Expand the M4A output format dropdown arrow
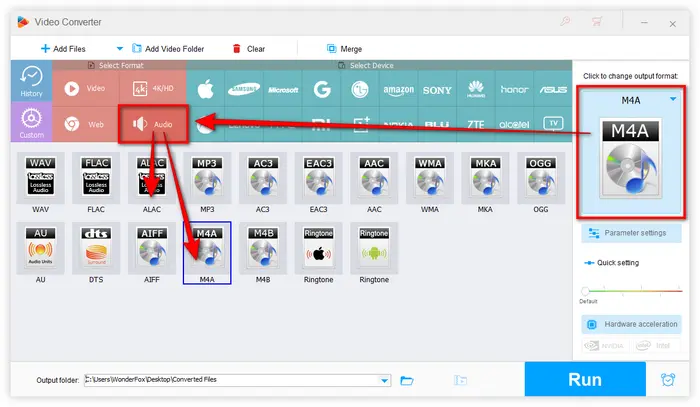 673,99
